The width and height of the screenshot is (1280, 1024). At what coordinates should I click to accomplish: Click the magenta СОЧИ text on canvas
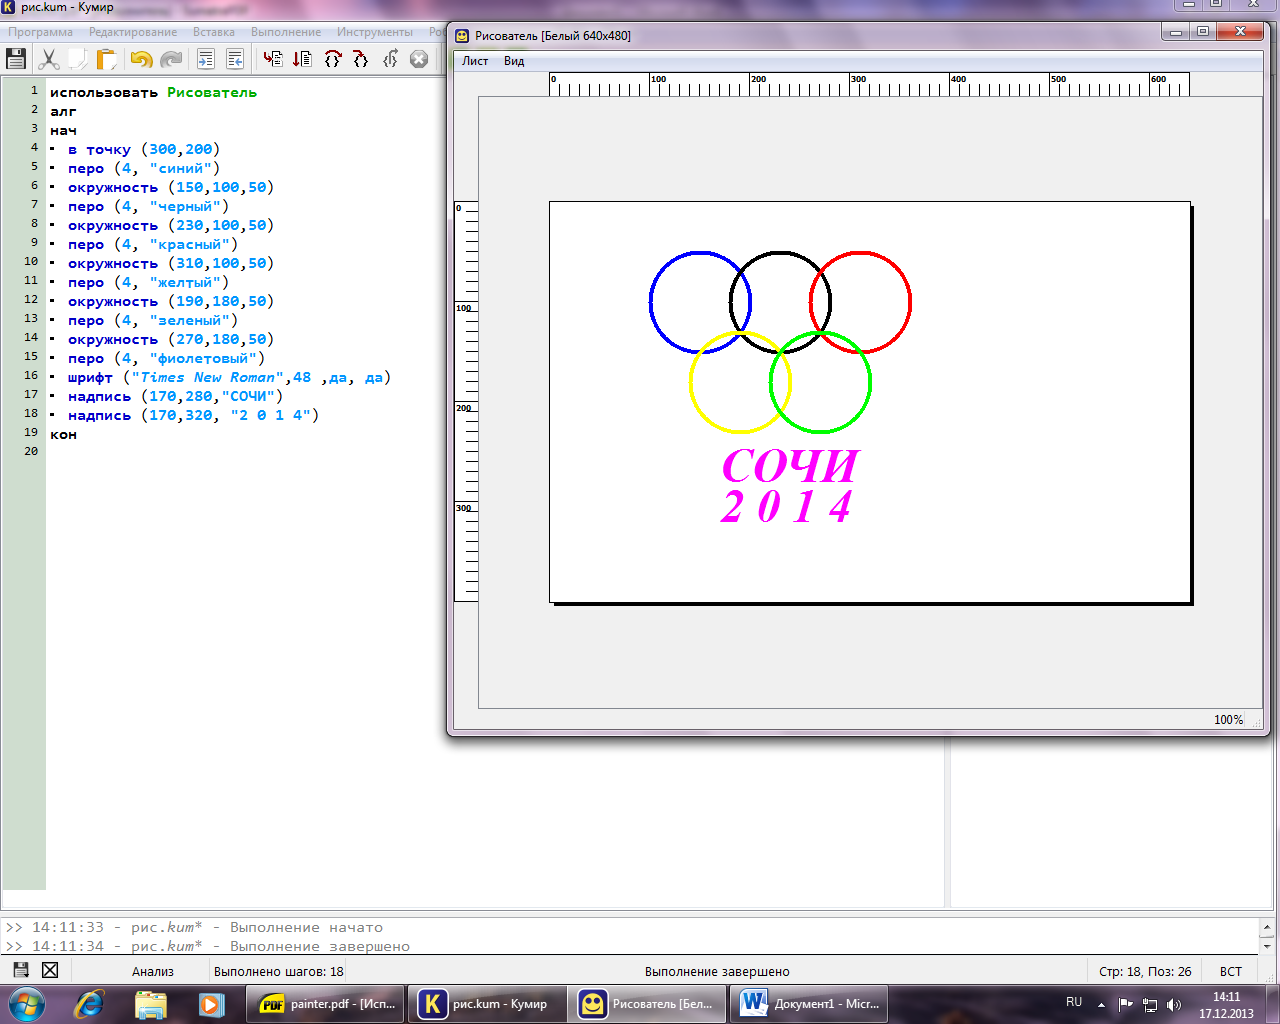point(790,466)
